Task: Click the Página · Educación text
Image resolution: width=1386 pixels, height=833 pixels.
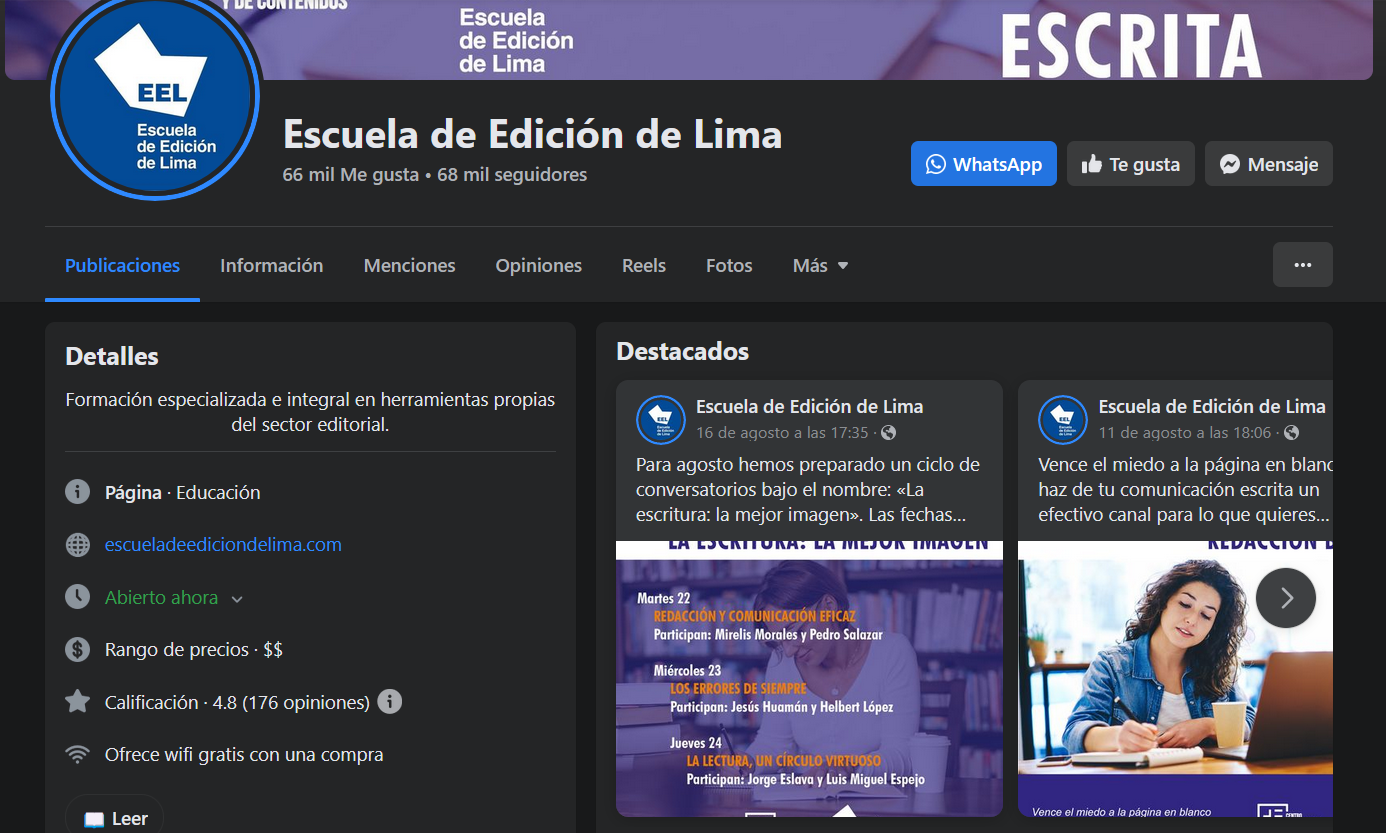Action: coord(183,493)
